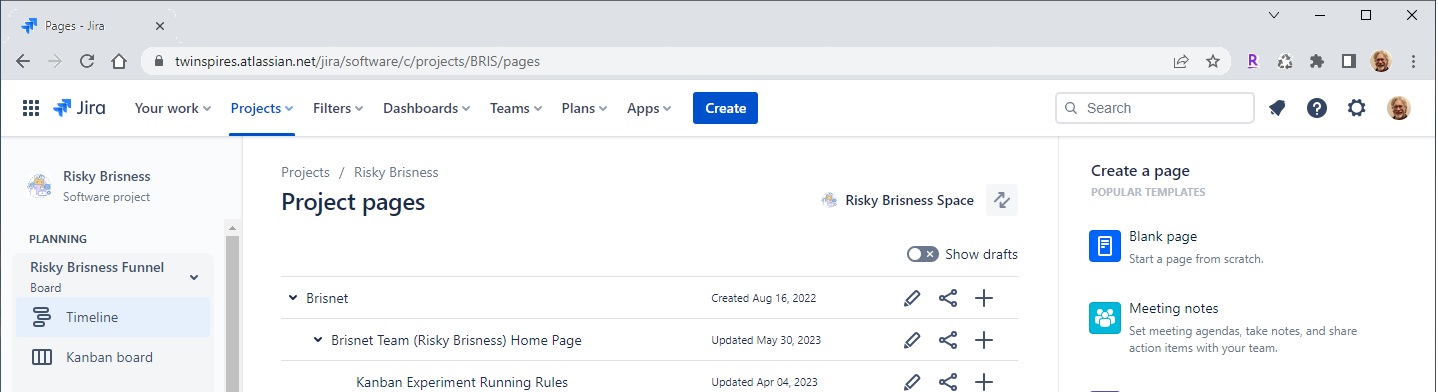
Task: Close the Pages - Jira browser tab
Action: coord(160,26)
